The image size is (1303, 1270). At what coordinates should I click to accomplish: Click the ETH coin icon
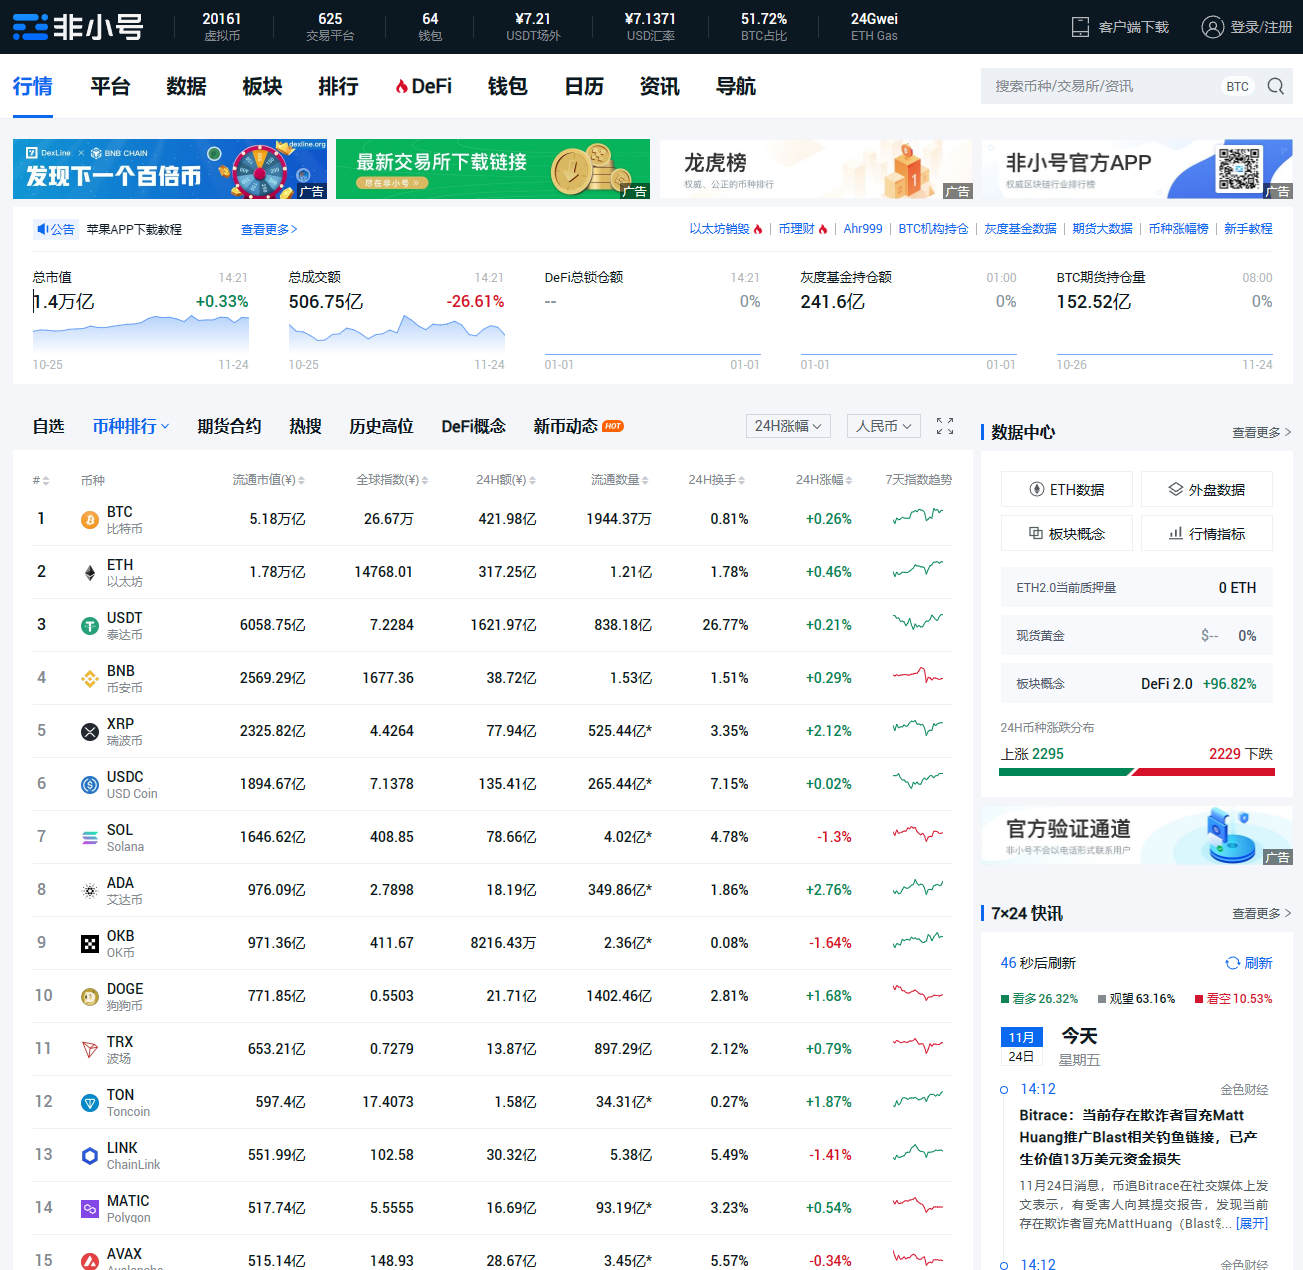pyautogui.click(x=90, y=572)
